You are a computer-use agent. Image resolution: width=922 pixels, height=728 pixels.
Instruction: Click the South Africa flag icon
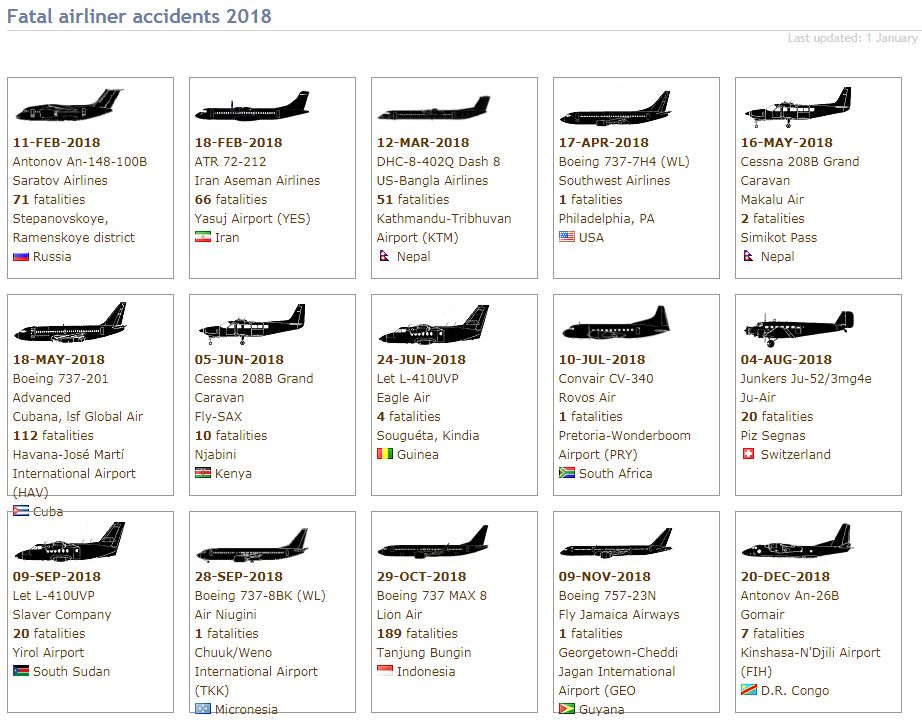pyautogui.click(x=567, y=473)
